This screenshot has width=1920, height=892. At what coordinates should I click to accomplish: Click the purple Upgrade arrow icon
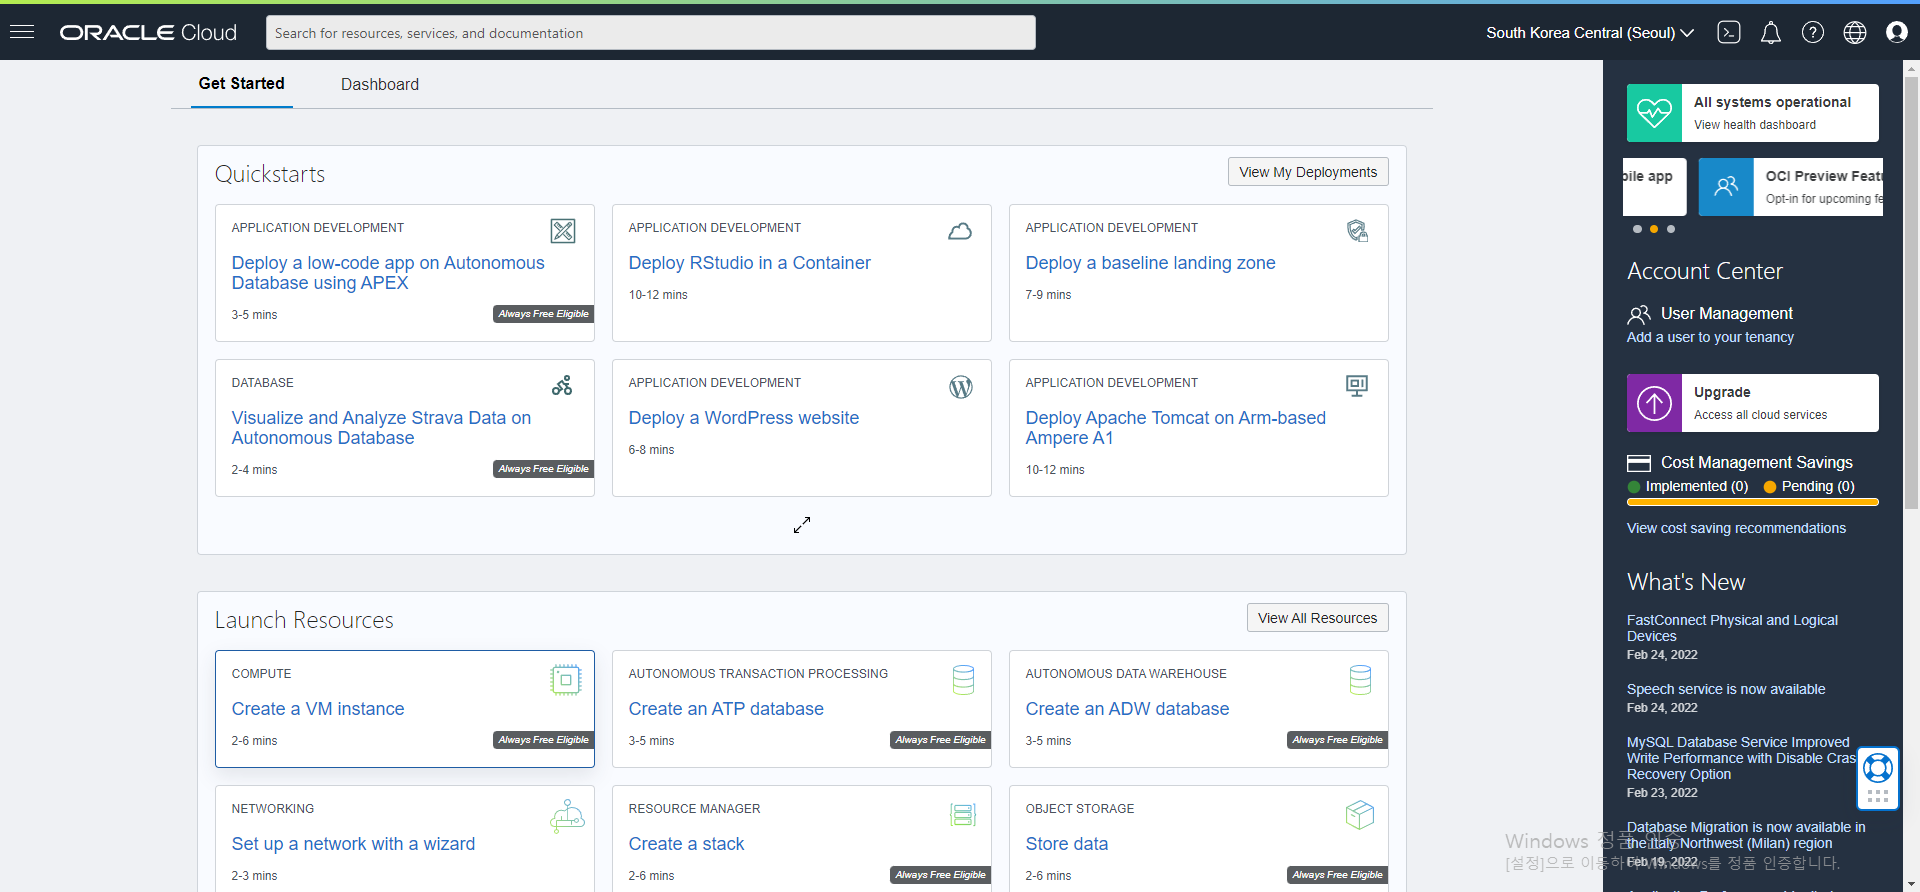[x=1654, y=403]
